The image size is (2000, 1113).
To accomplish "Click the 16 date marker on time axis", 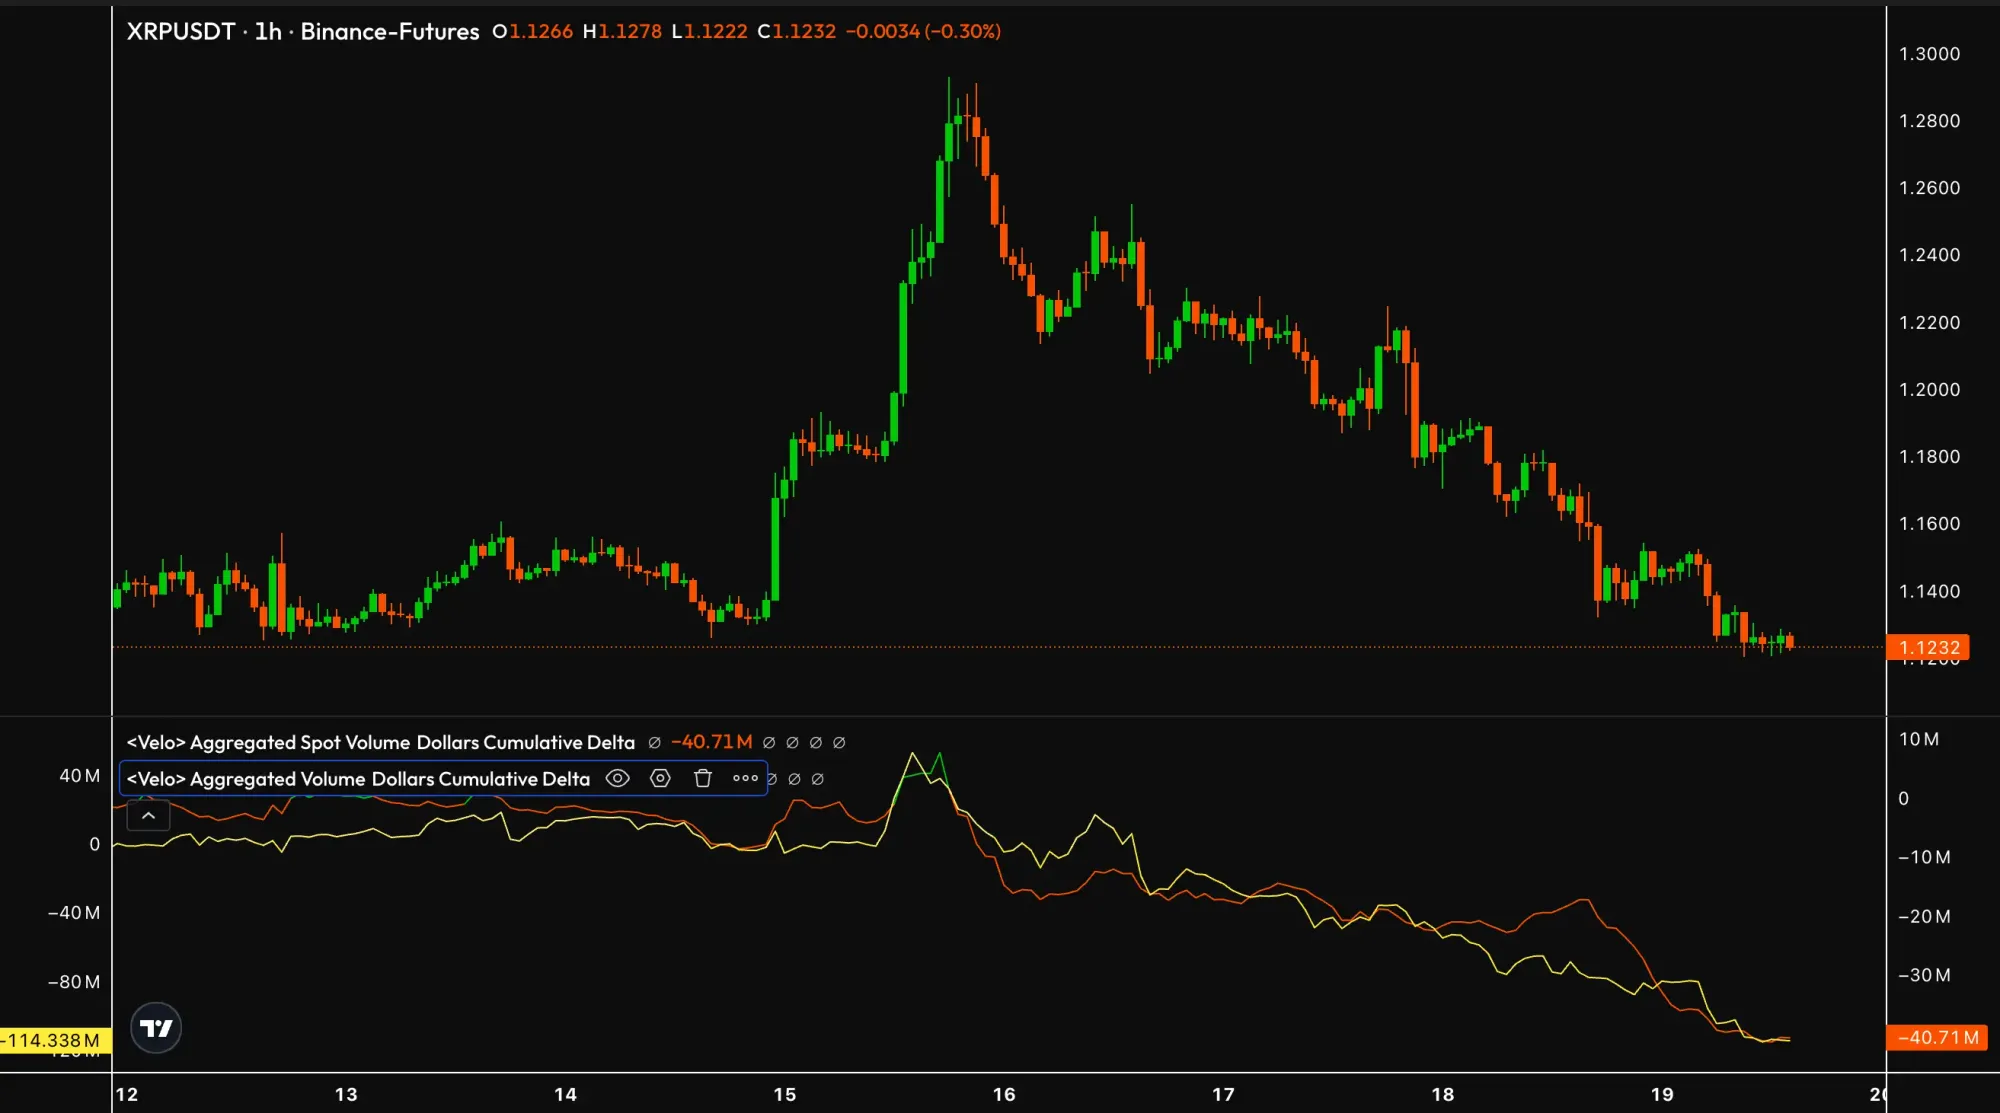I will (1004, 1094).
